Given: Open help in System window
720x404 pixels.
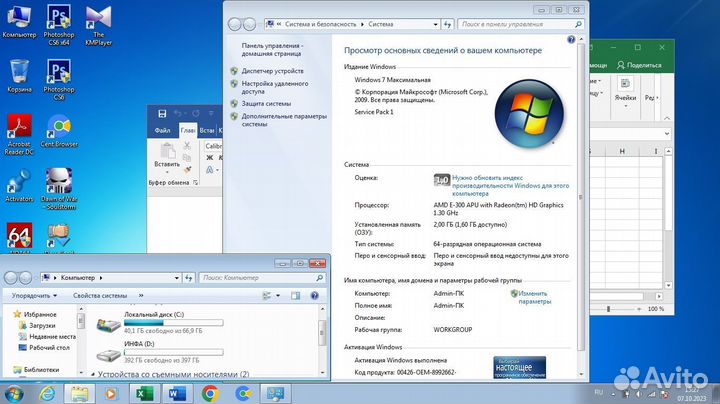Looking at the screenshot, I should pos(571,39).
